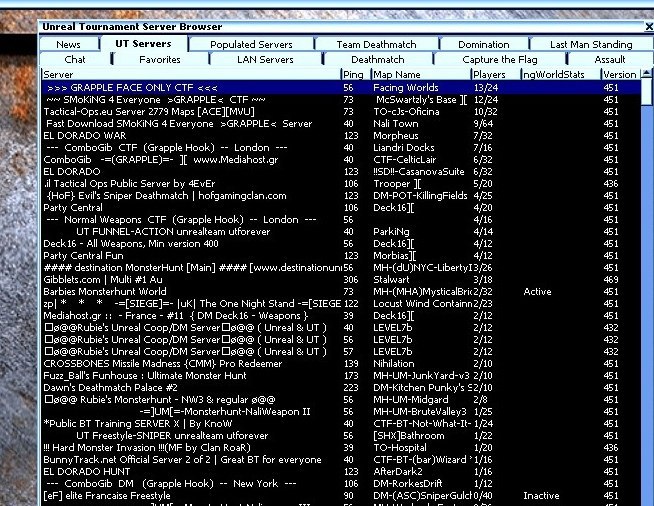This screenshot has width=654, height=506.
Task: Open the Capture the Flag tab
Action: tap(500, 60)
